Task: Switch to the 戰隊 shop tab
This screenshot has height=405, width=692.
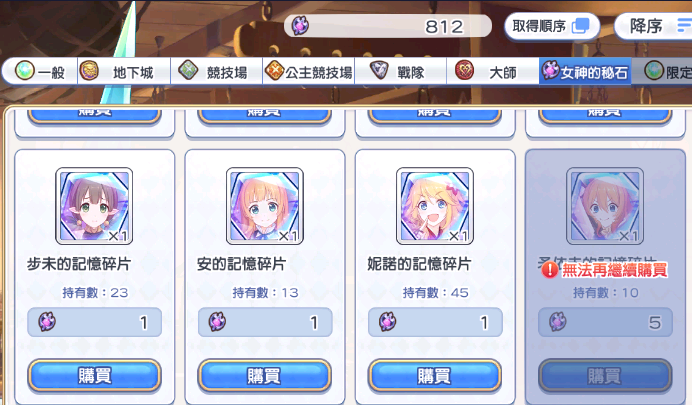Action: [x=401, y=71]
